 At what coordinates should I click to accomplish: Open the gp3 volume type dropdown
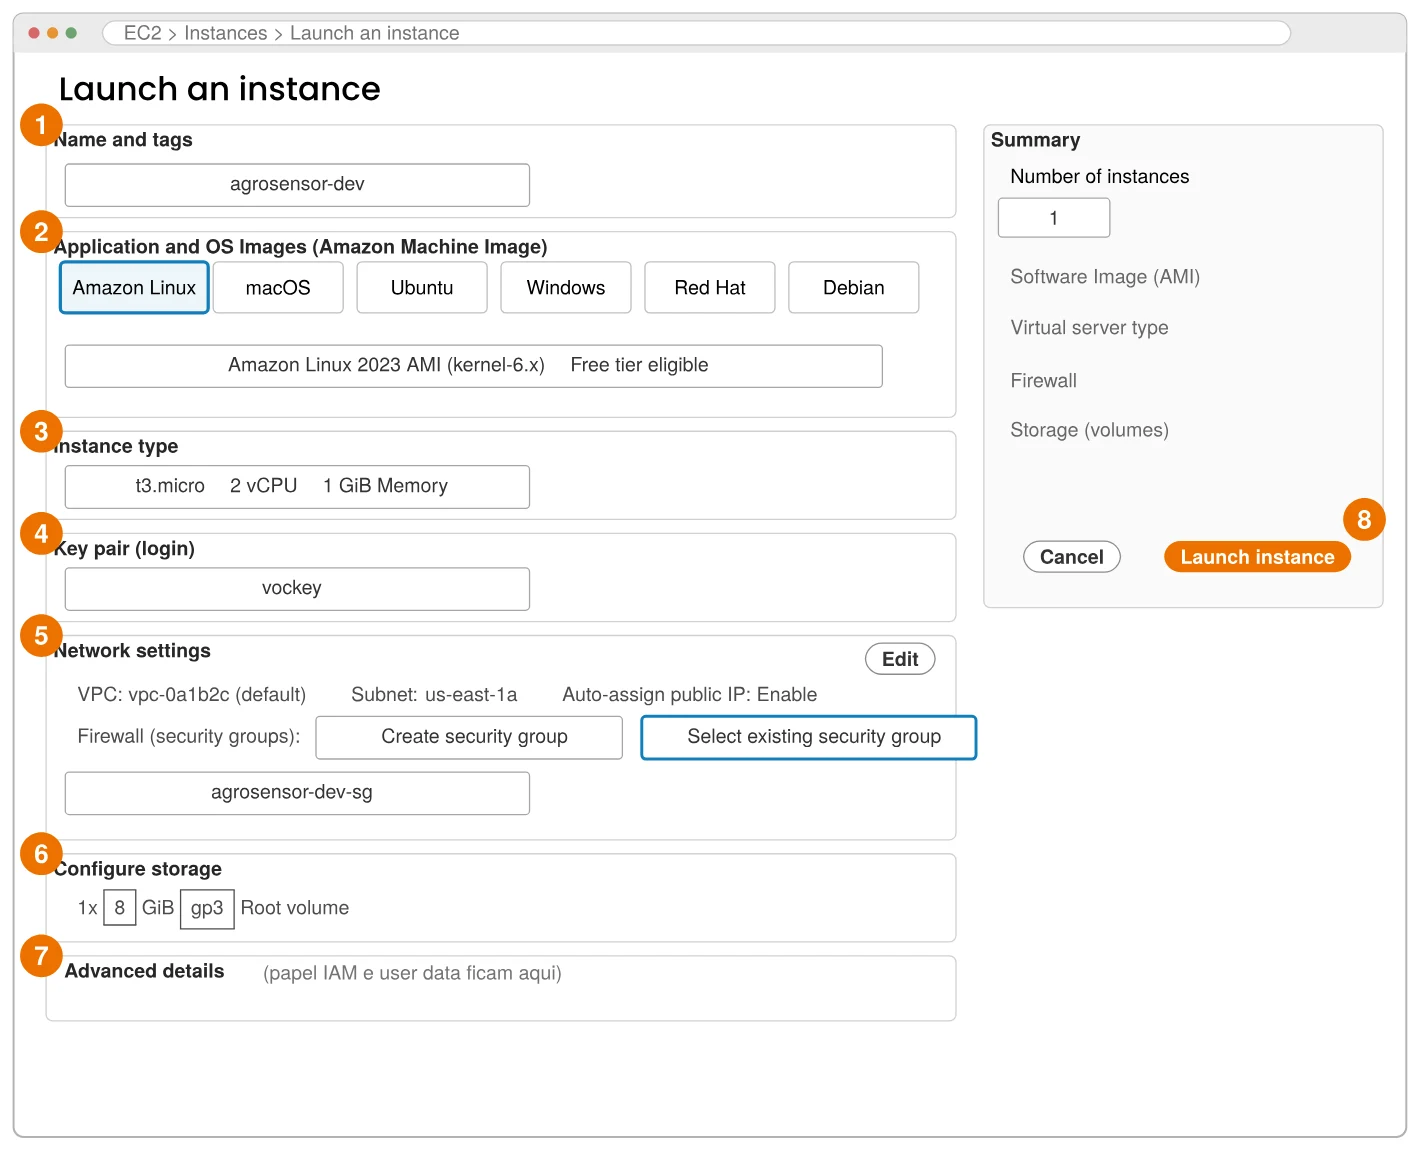click(x=207, y=909)
